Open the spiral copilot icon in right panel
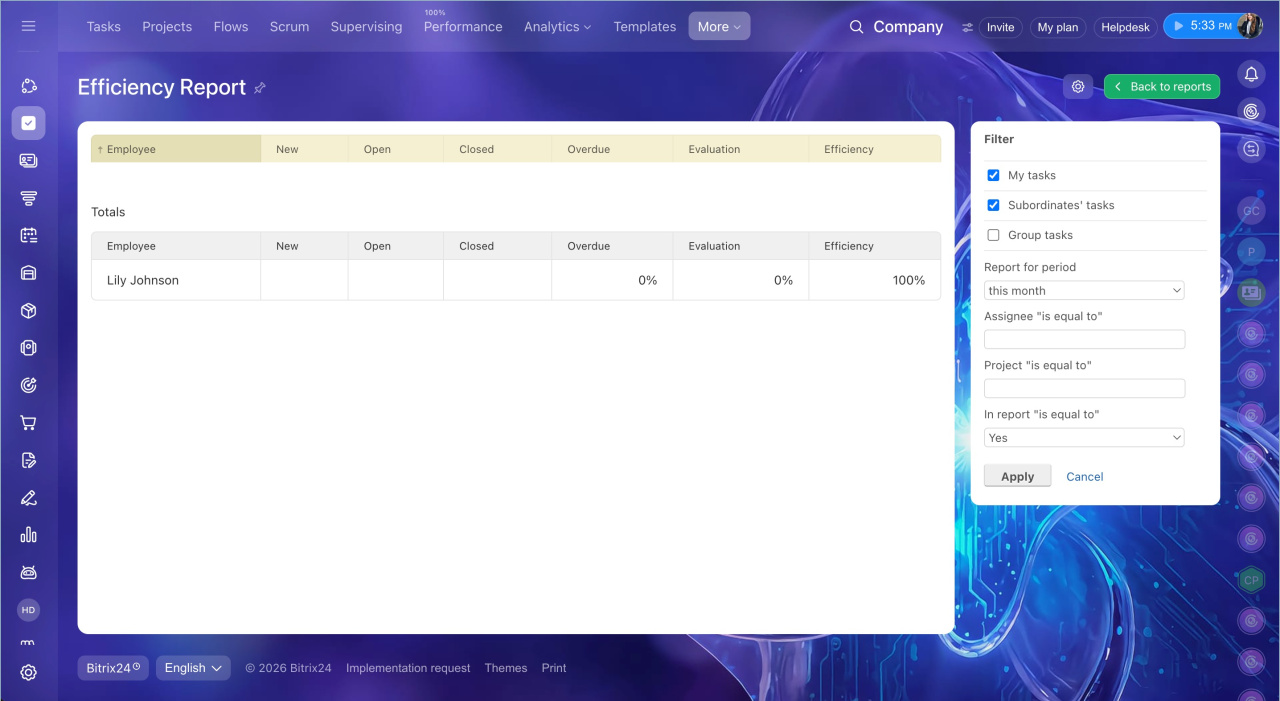Viewport: 1280px width, 701px height. pyautogui.click(x=1251, y=111)
